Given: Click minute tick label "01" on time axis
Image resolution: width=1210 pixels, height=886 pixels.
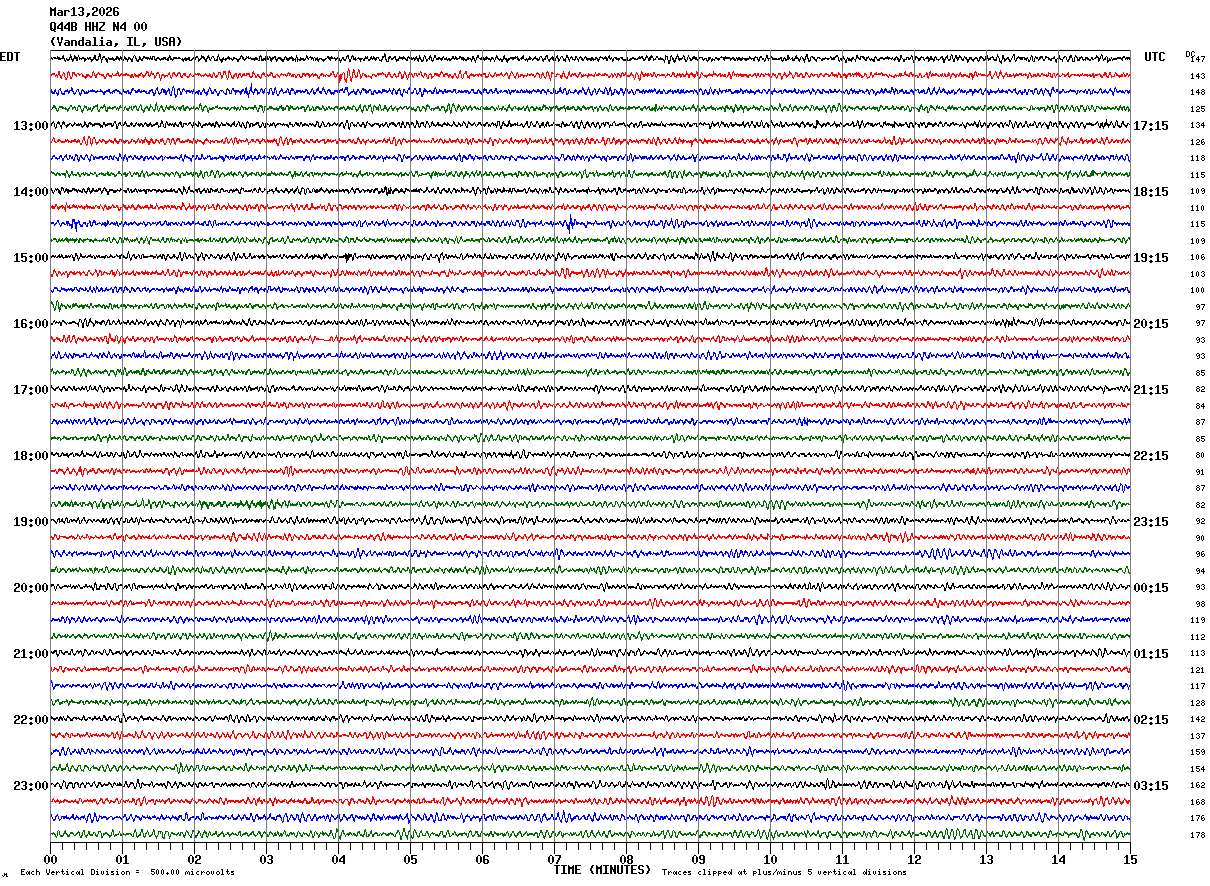Looking at the screenshot, I should [x=122, y=859].
